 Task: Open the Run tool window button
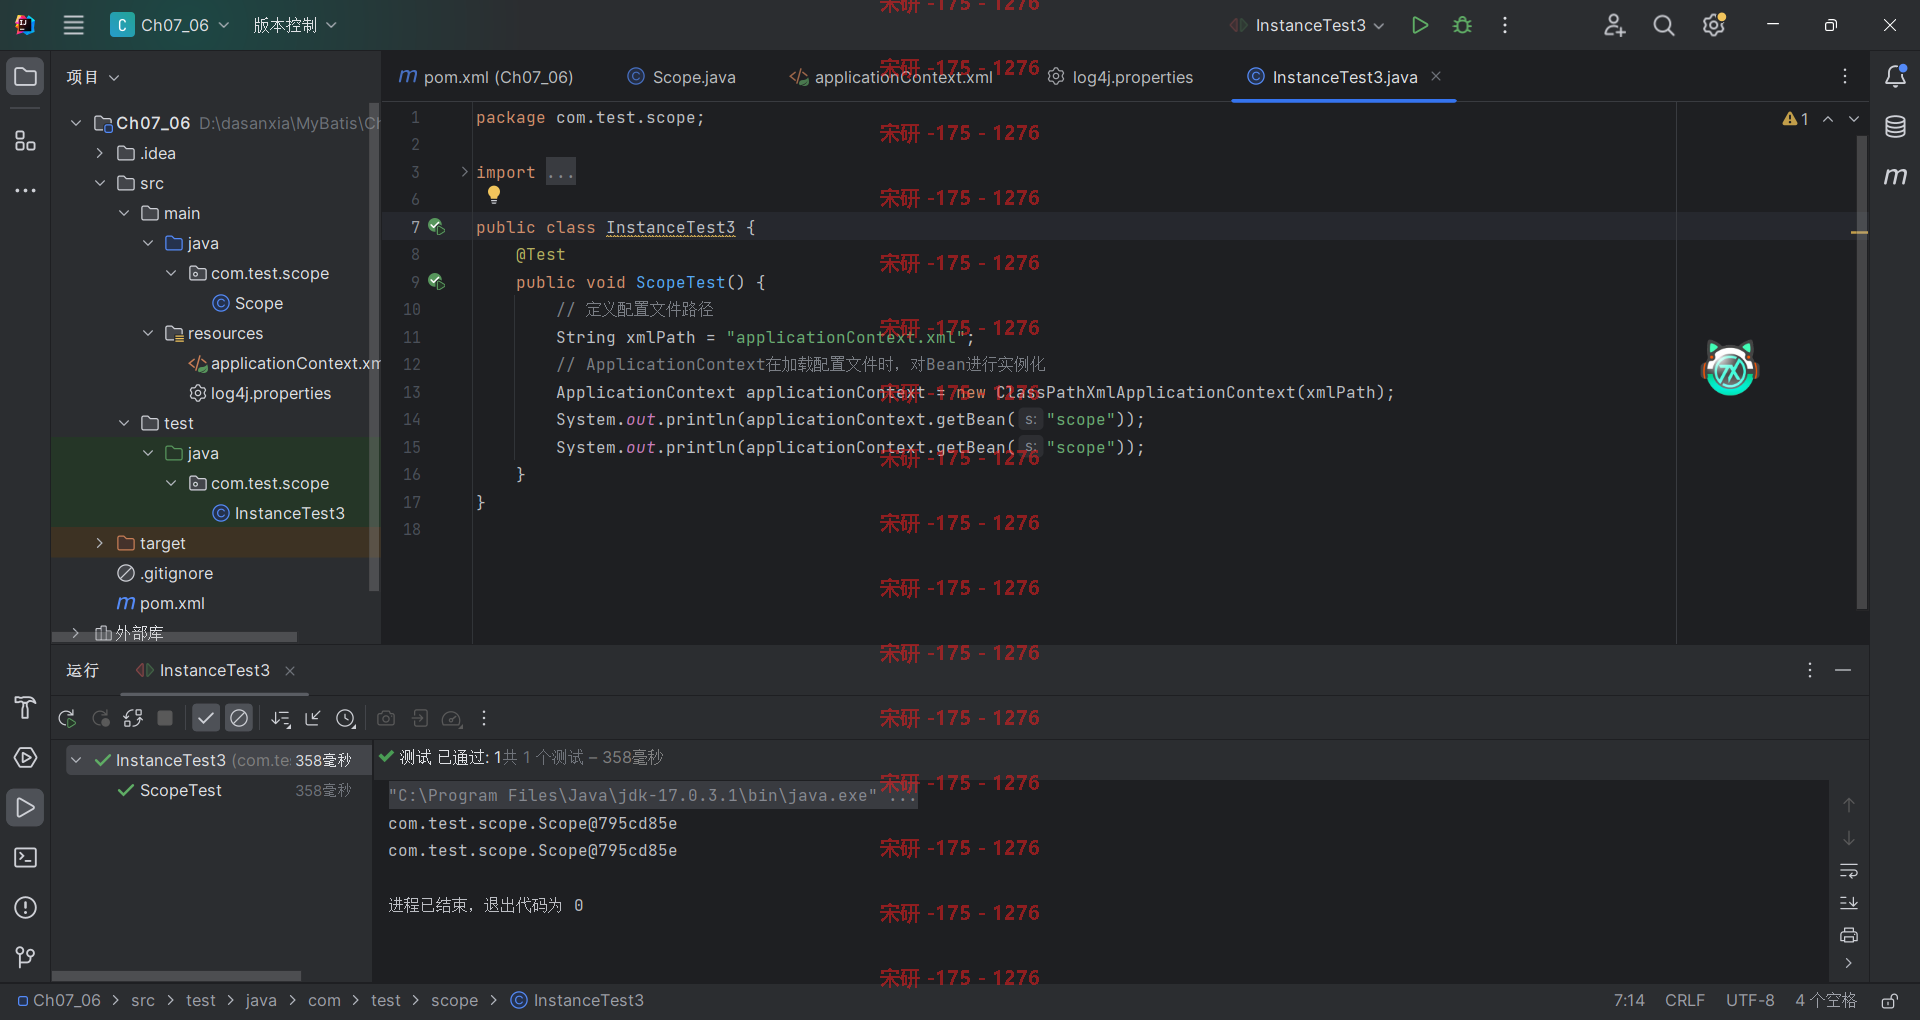[x=25, y=808]
